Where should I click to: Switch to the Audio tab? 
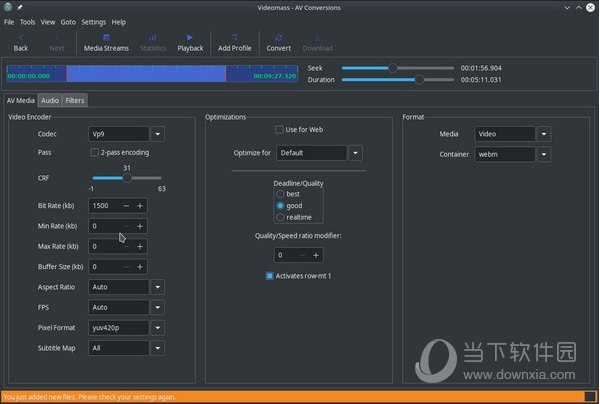pyautogui.click(x=50, y=101)
